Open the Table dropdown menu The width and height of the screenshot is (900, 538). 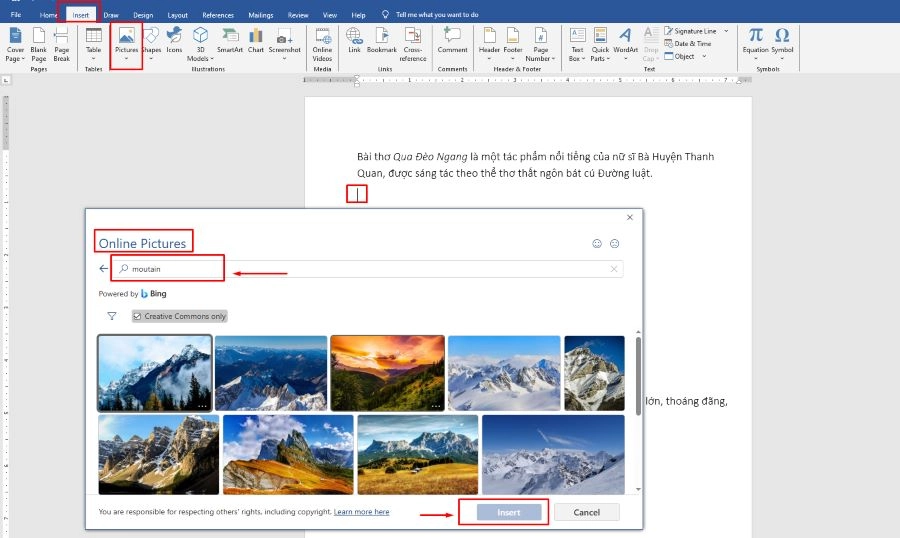[93, 59]
